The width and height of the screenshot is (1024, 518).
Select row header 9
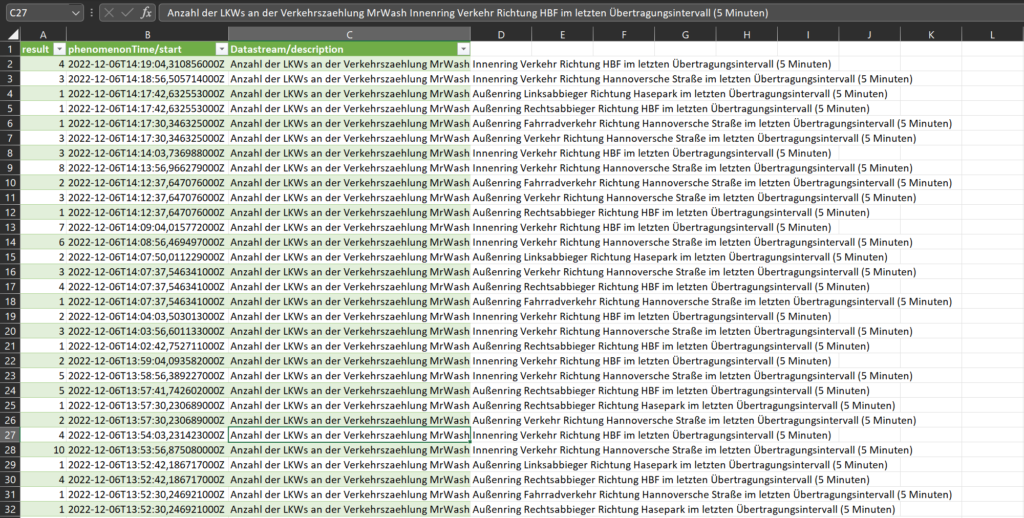point(10,168)
